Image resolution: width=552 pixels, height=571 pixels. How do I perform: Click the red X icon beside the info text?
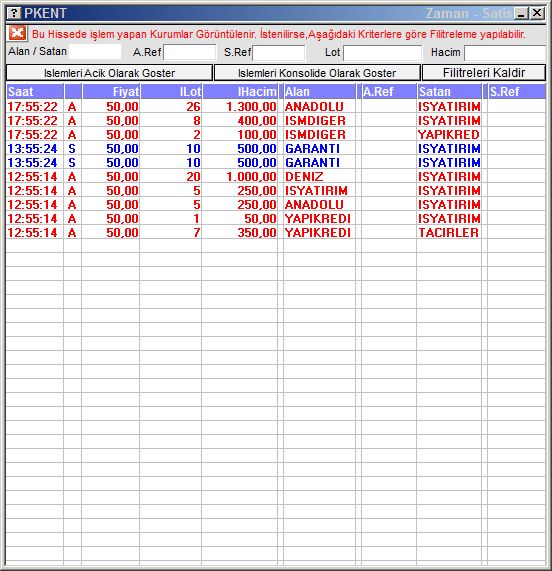(17, 33)
